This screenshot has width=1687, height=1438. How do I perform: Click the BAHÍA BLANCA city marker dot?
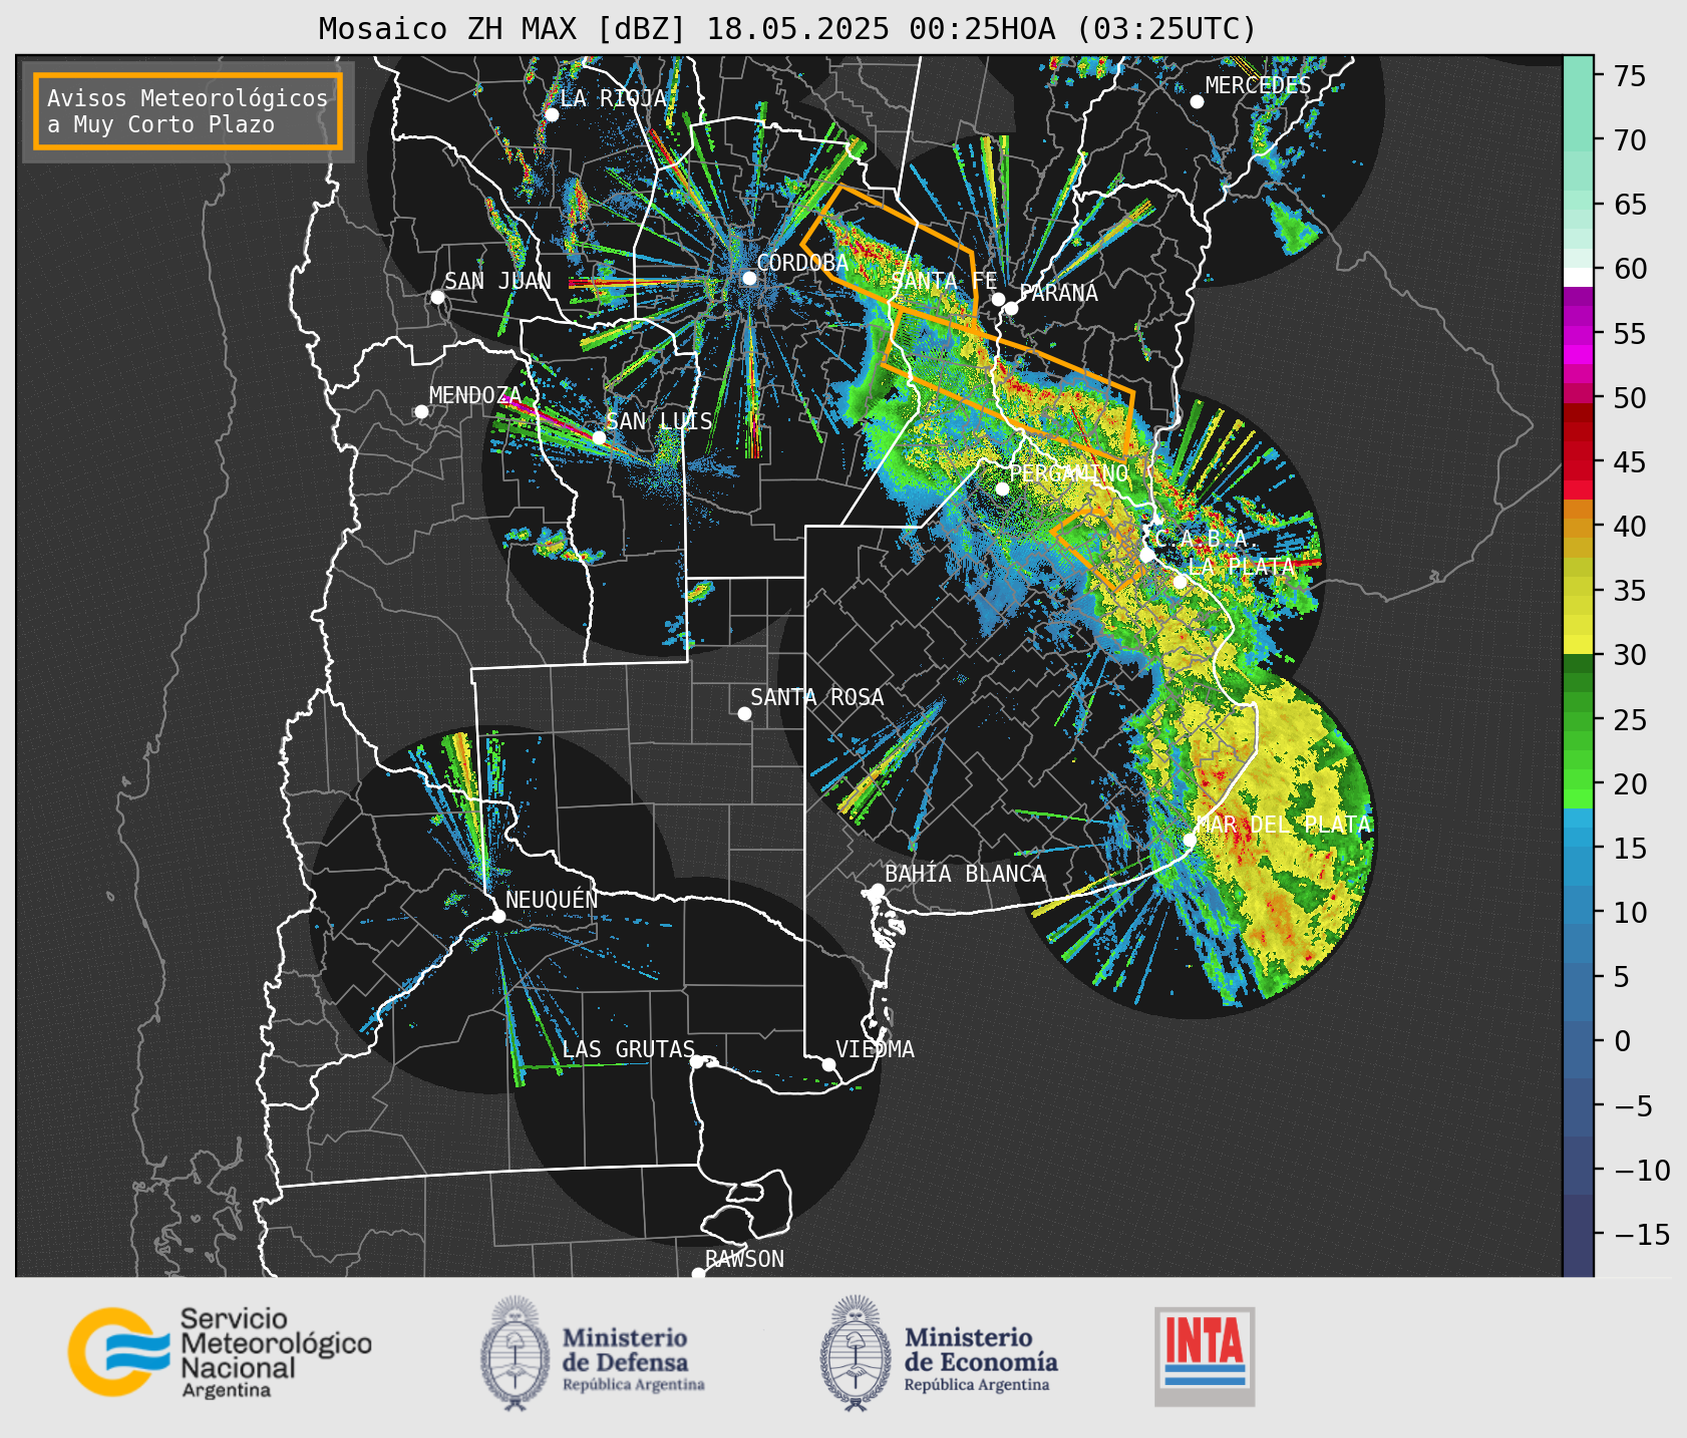pyautogui.click(x=878, y=890)
